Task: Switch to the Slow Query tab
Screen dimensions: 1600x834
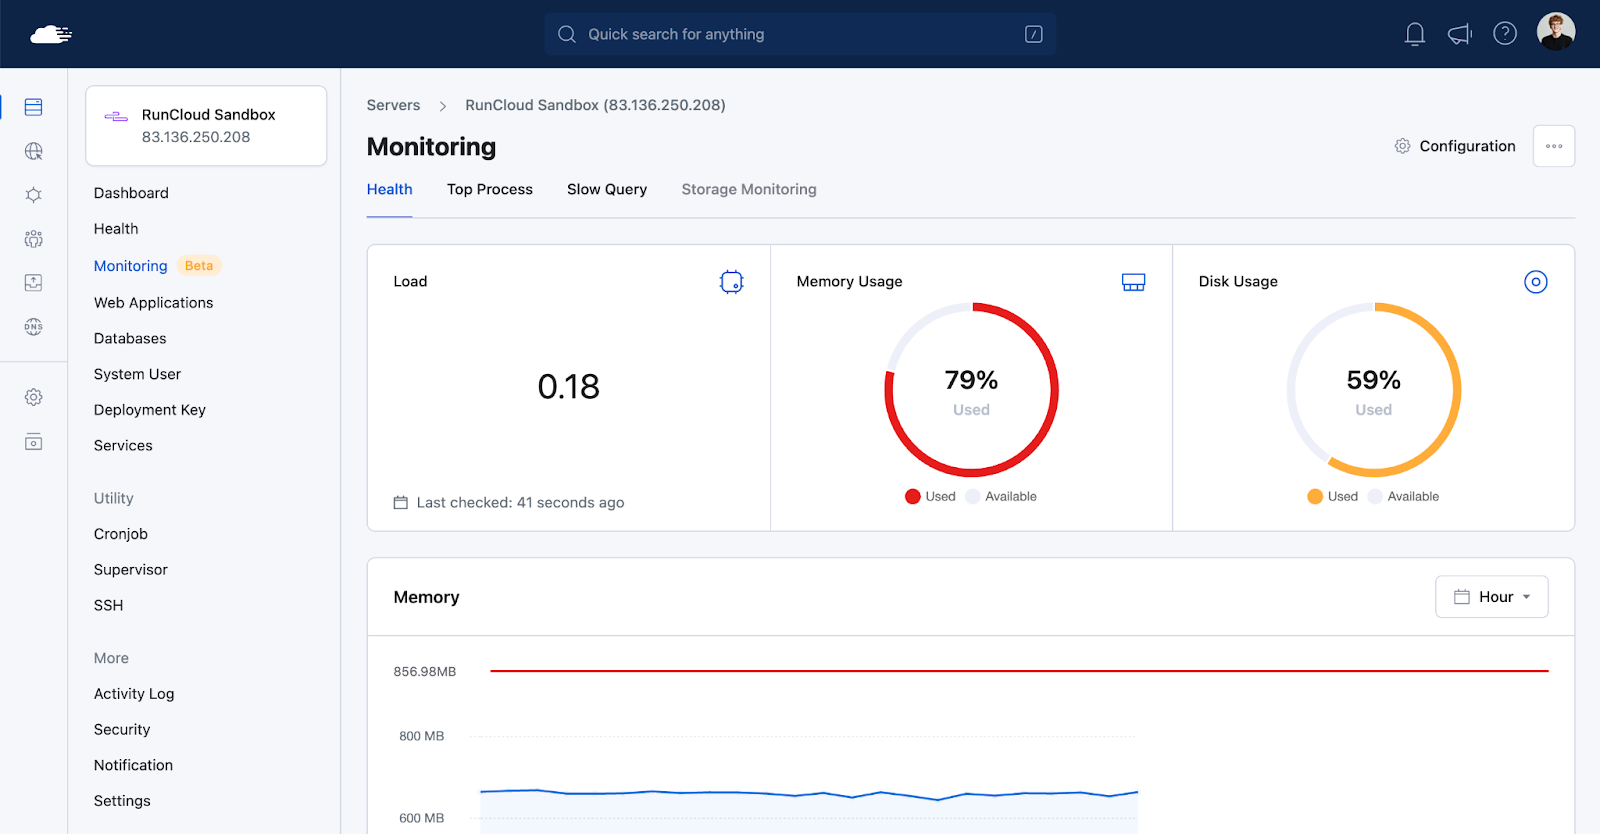Action: click(x=606, y=190)
